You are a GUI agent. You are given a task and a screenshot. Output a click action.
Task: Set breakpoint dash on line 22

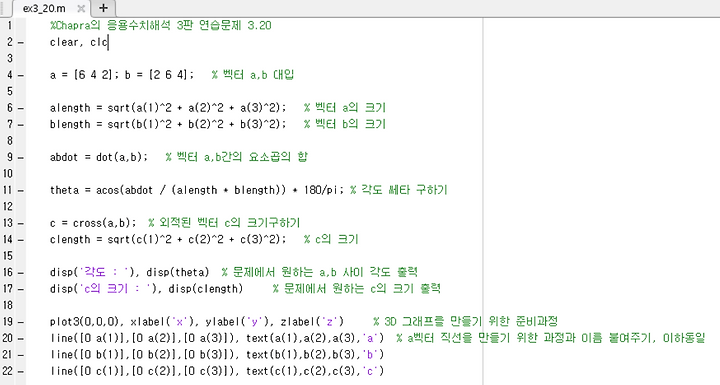[21, 371]
